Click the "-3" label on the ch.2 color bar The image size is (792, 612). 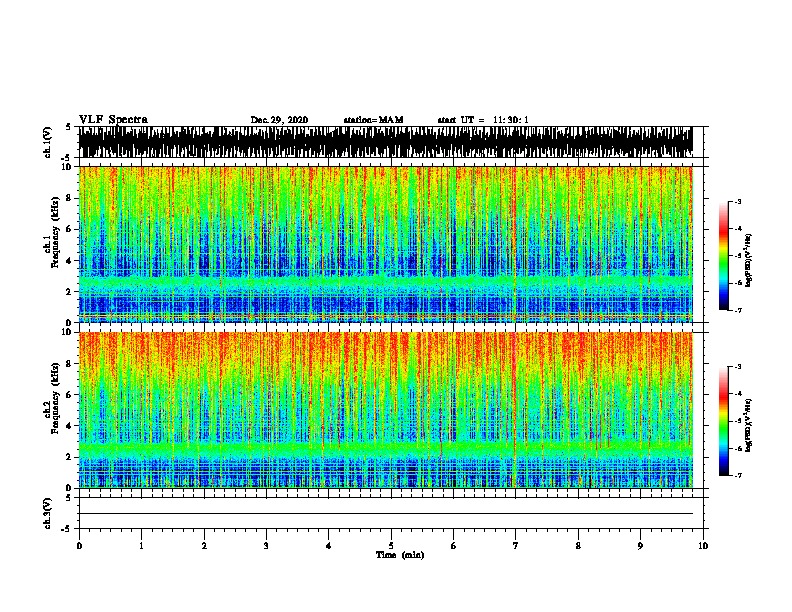(x=737, y=367)
